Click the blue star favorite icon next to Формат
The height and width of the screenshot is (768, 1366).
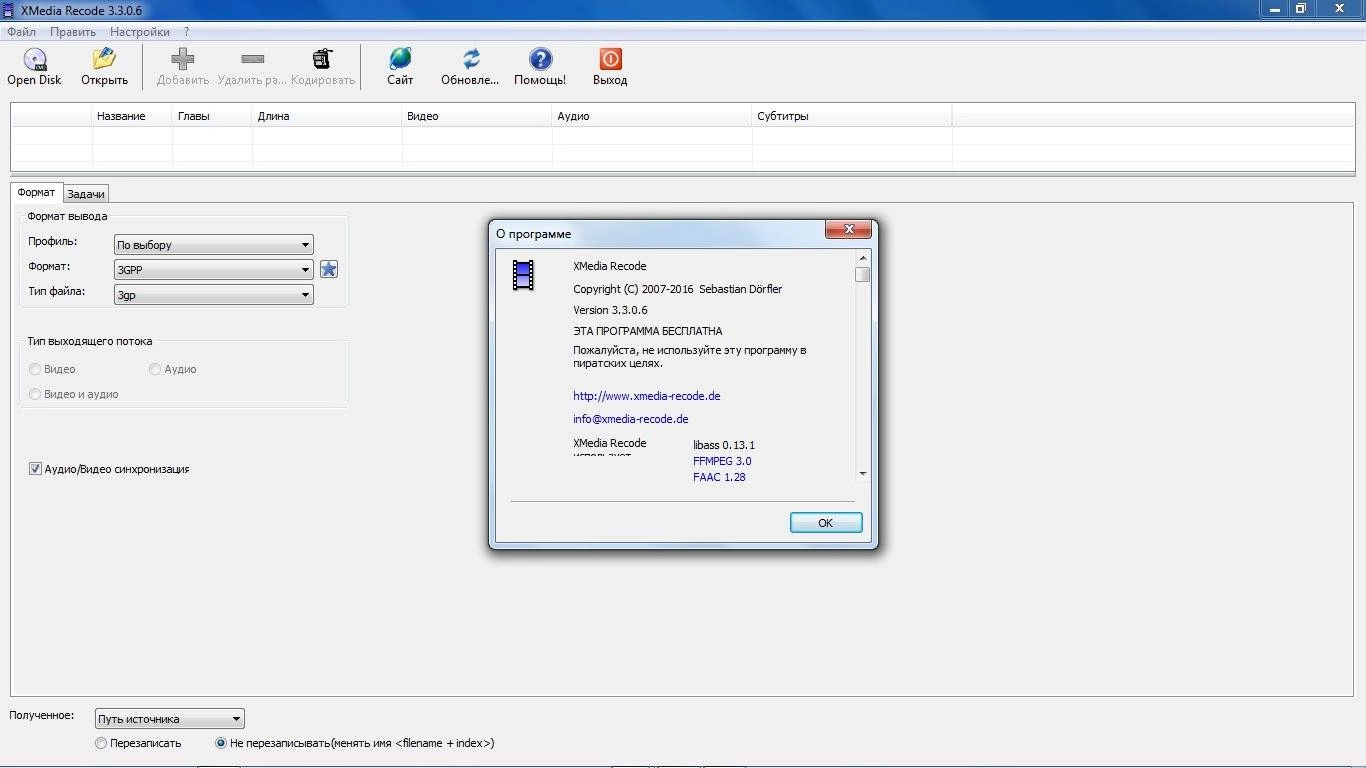coord(329,269)
